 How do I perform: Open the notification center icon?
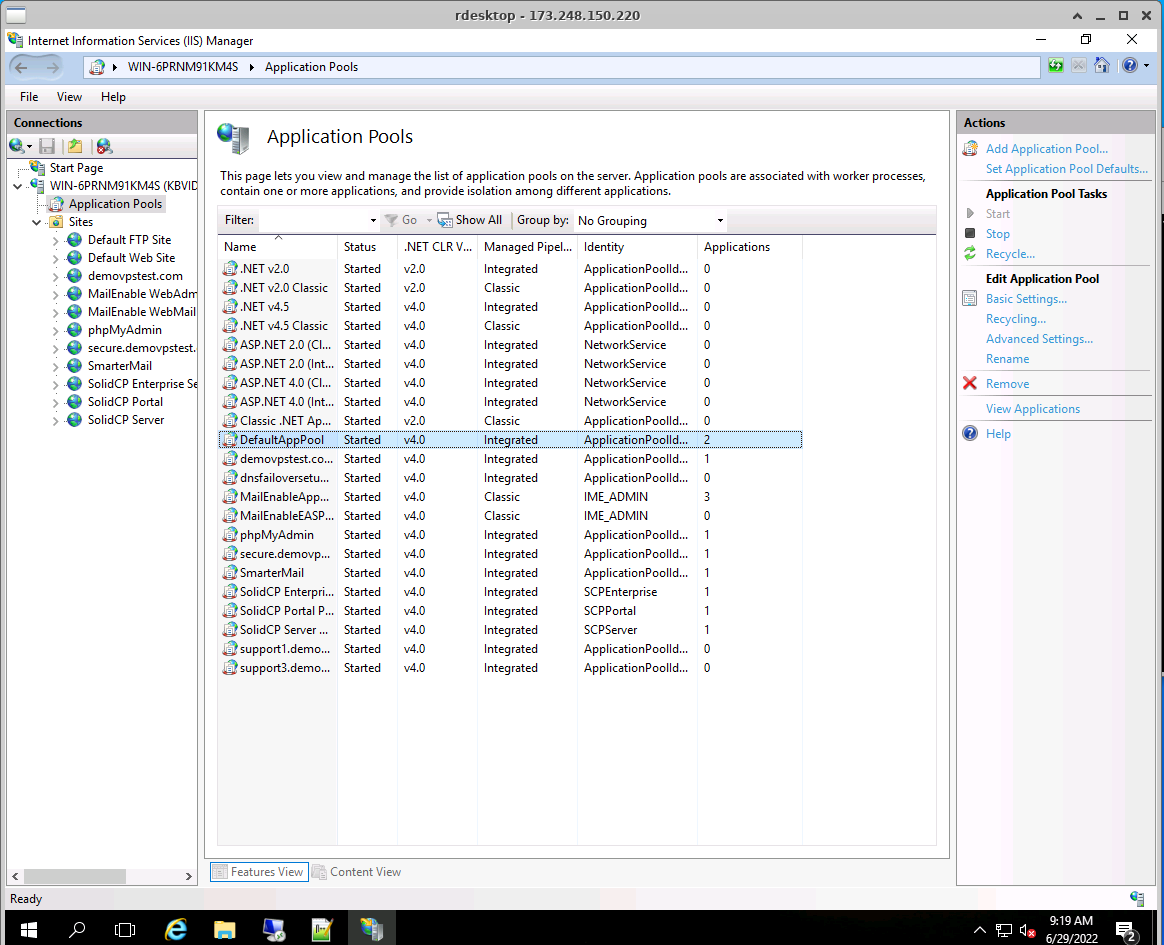(x=1126, y=929)
